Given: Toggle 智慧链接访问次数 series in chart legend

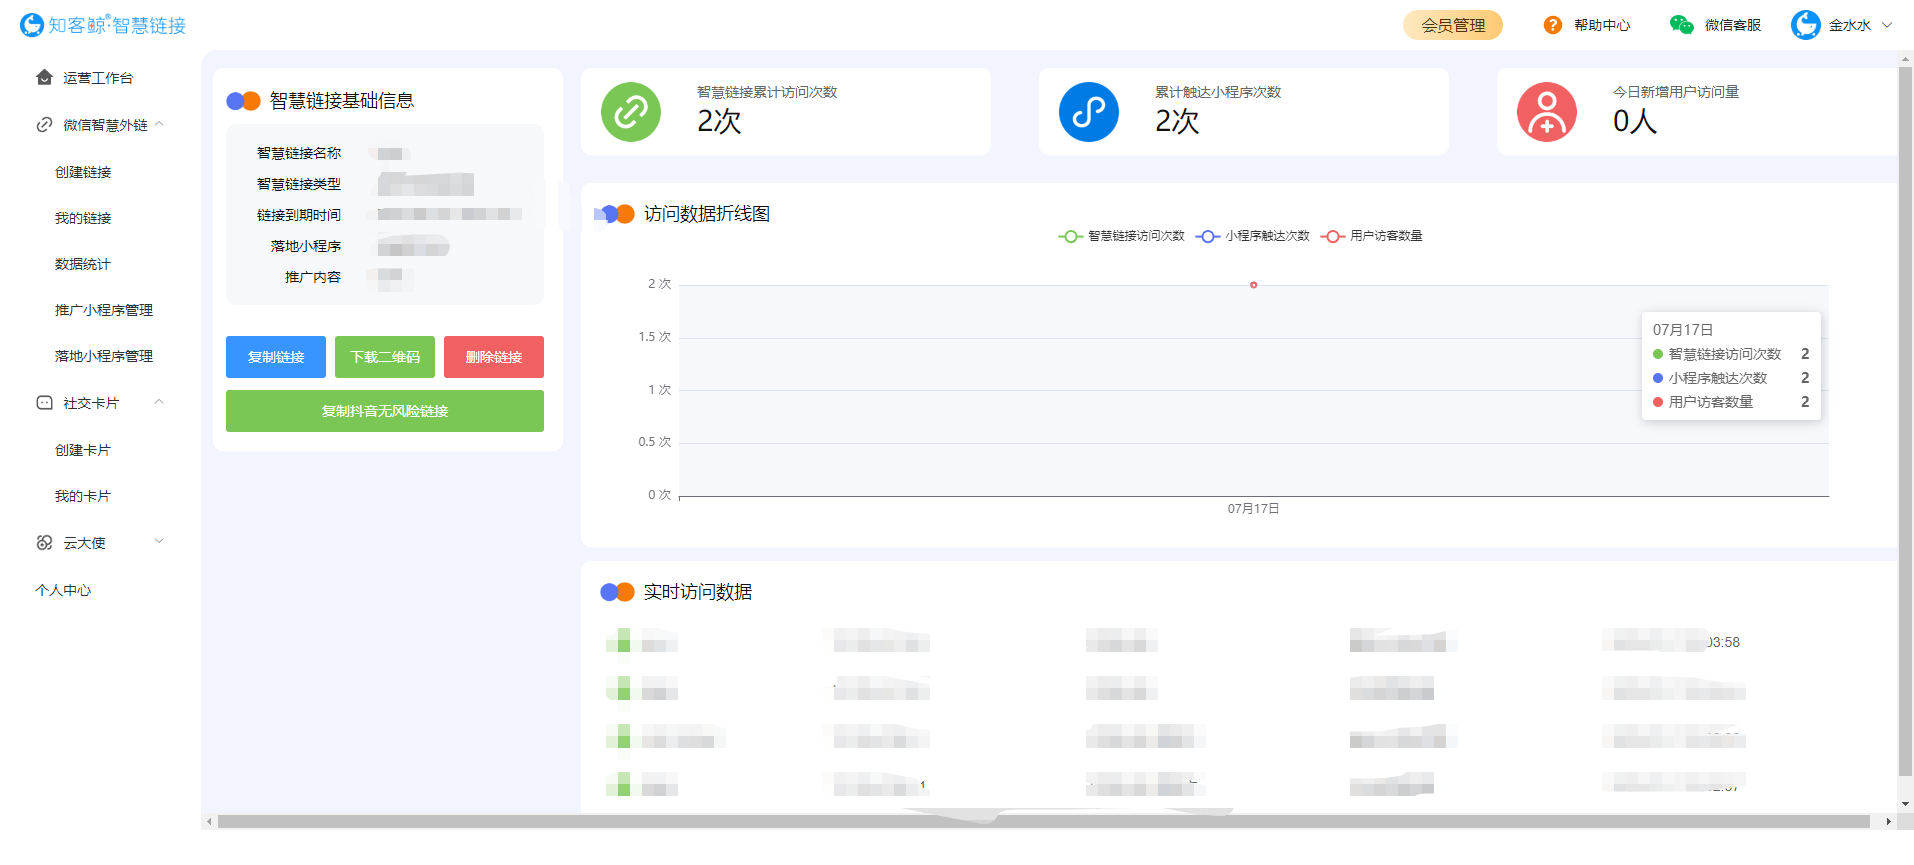Looking at the screenshot, I should (x=1122, y=236).
